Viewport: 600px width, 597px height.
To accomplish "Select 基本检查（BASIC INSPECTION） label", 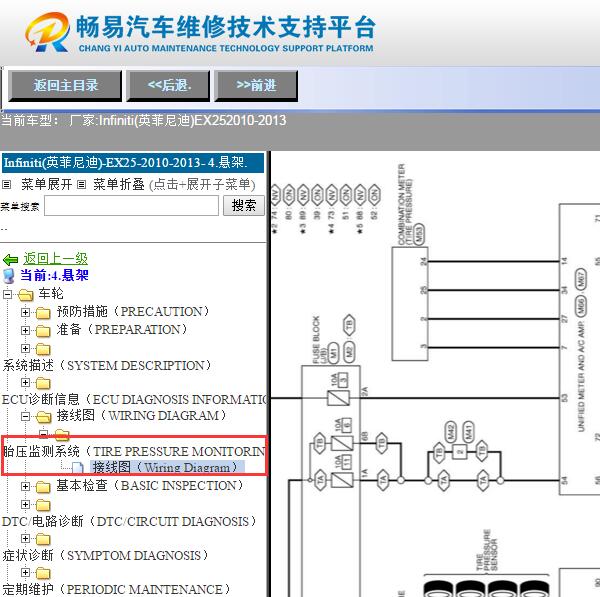I will pos(150,485).
